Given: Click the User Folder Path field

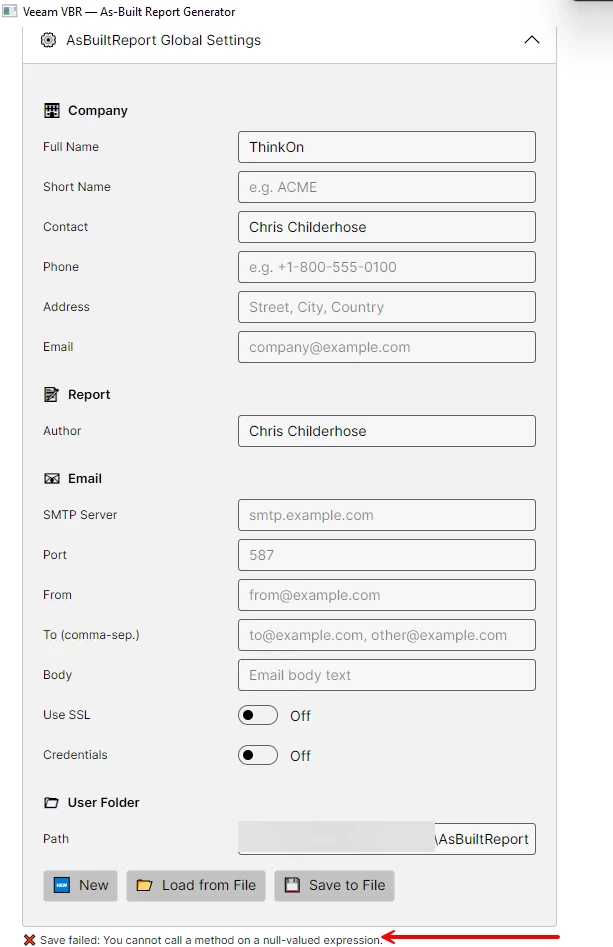Looking at the screenshot, I should [386, 839].
